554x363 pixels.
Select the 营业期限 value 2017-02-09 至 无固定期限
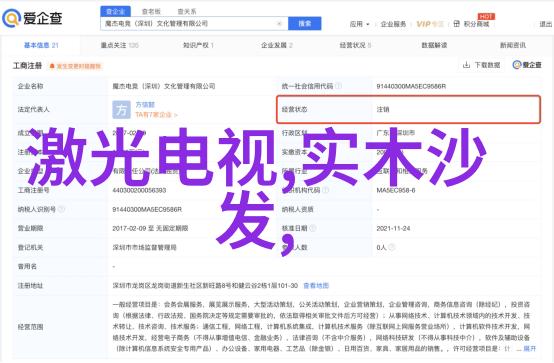point(150,228)
